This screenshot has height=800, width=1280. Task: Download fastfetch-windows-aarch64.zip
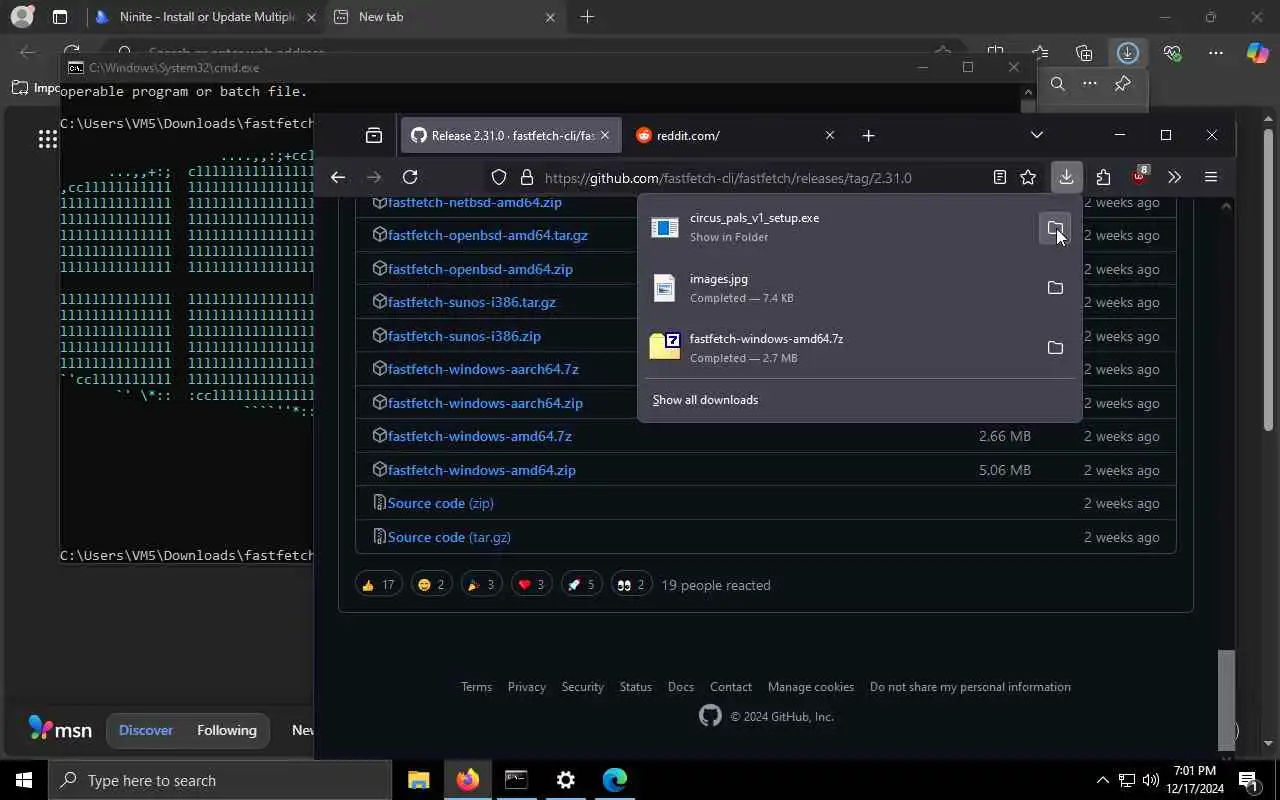click(x=485, y=403)
